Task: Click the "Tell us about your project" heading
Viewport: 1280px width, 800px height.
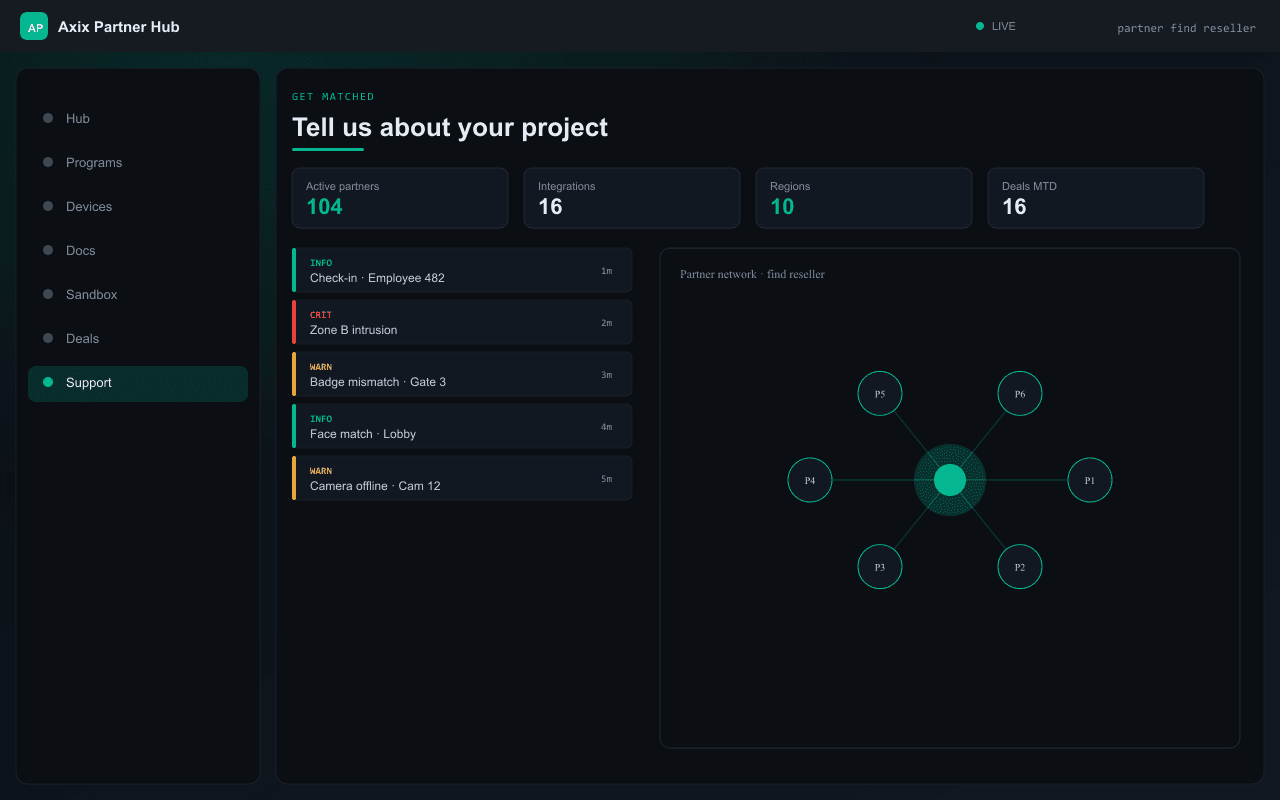Action: (x=450, y=128)
